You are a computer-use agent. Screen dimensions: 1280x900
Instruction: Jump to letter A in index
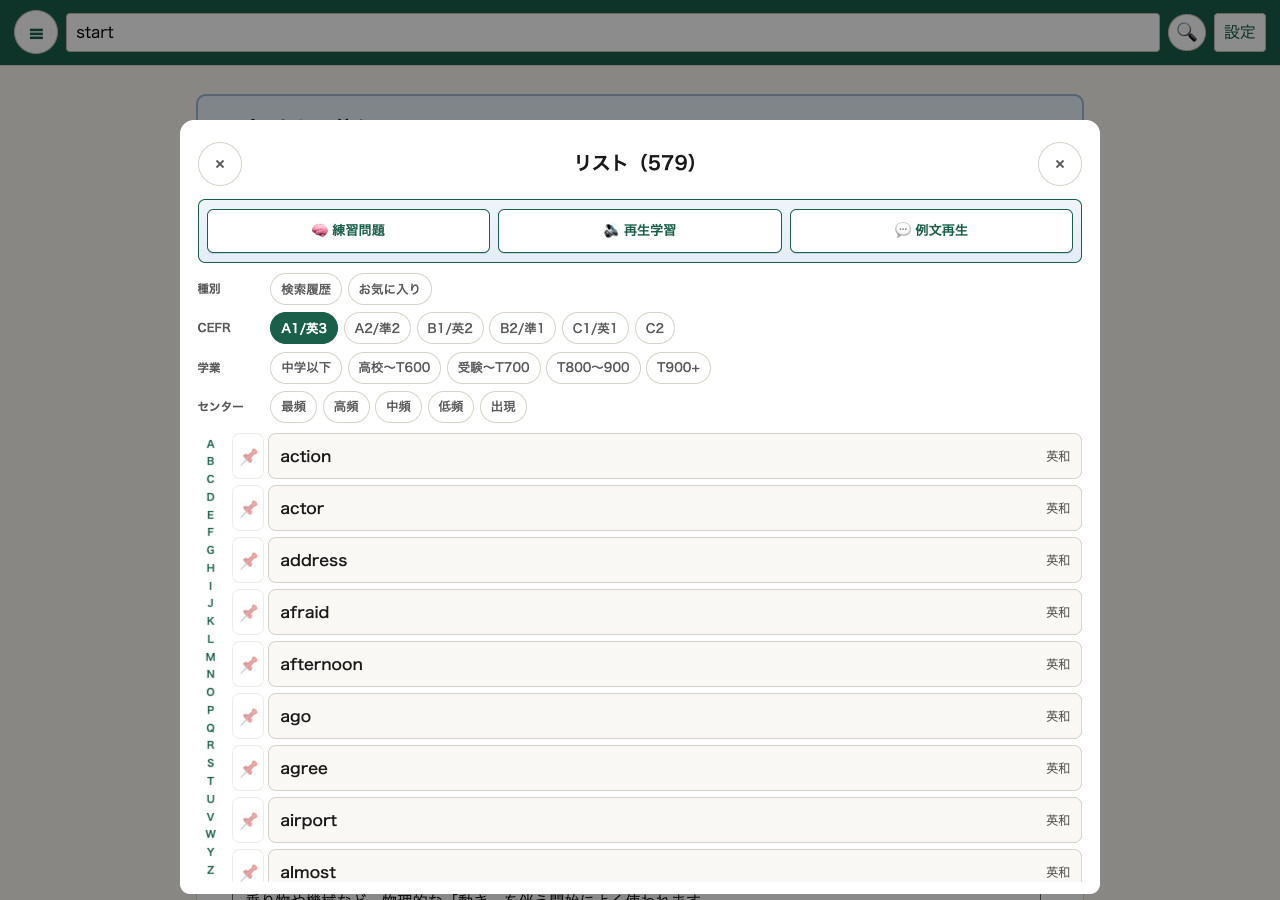click(210, 444)
